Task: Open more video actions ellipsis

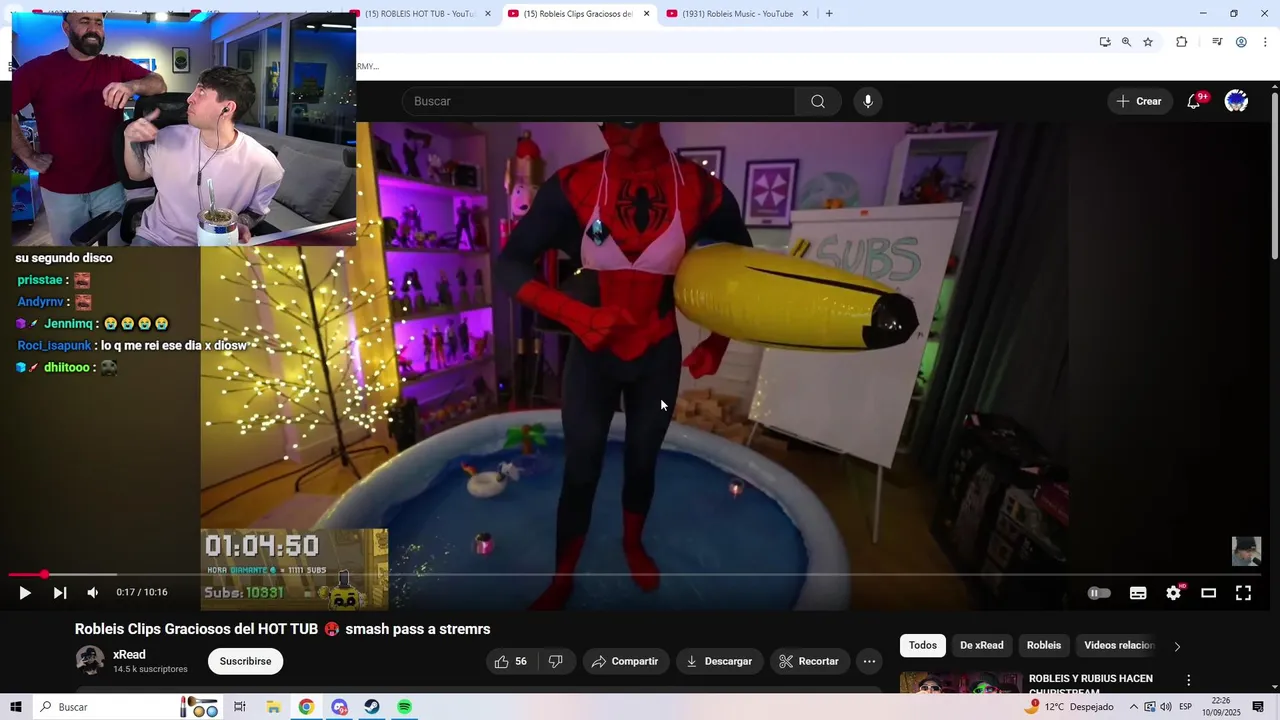Action: click(869, 661)
